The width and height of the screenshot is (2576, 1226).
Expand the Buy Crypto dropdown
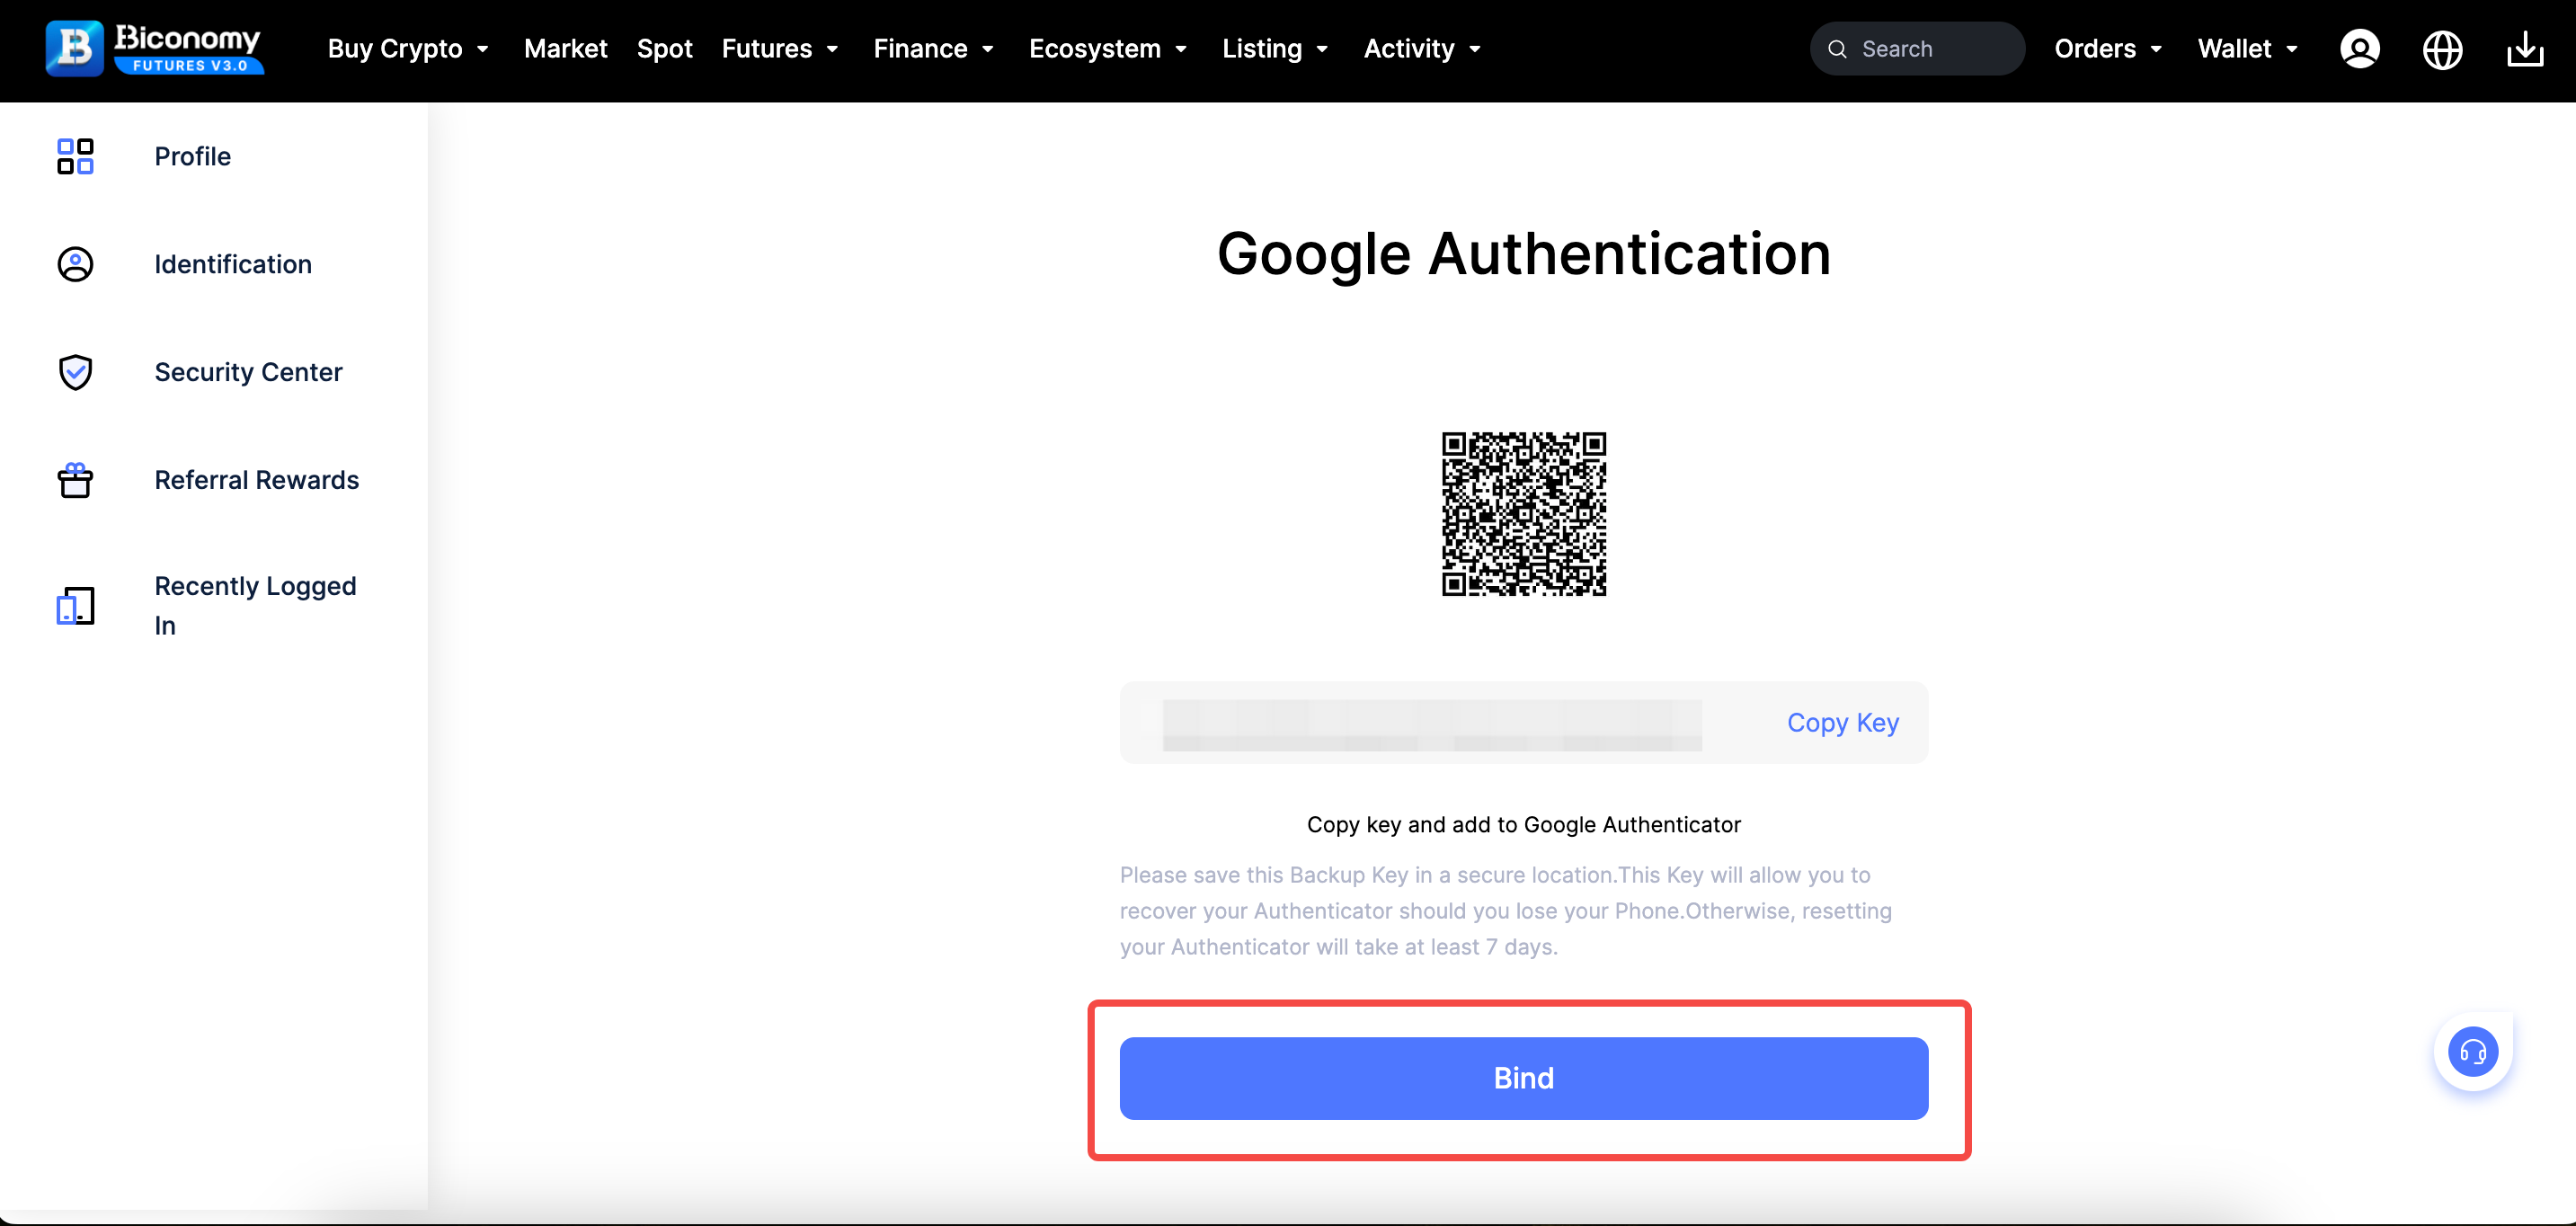[x=408, y=49]
